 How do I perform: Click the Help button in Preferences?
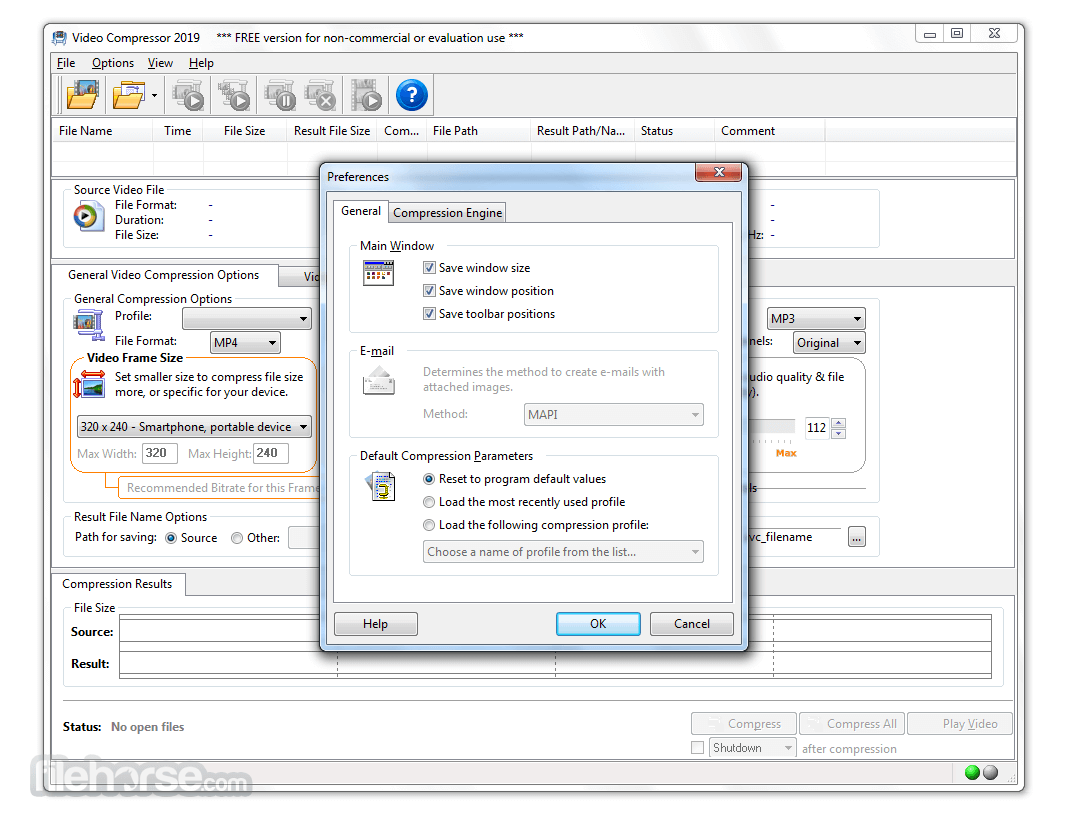375,624
